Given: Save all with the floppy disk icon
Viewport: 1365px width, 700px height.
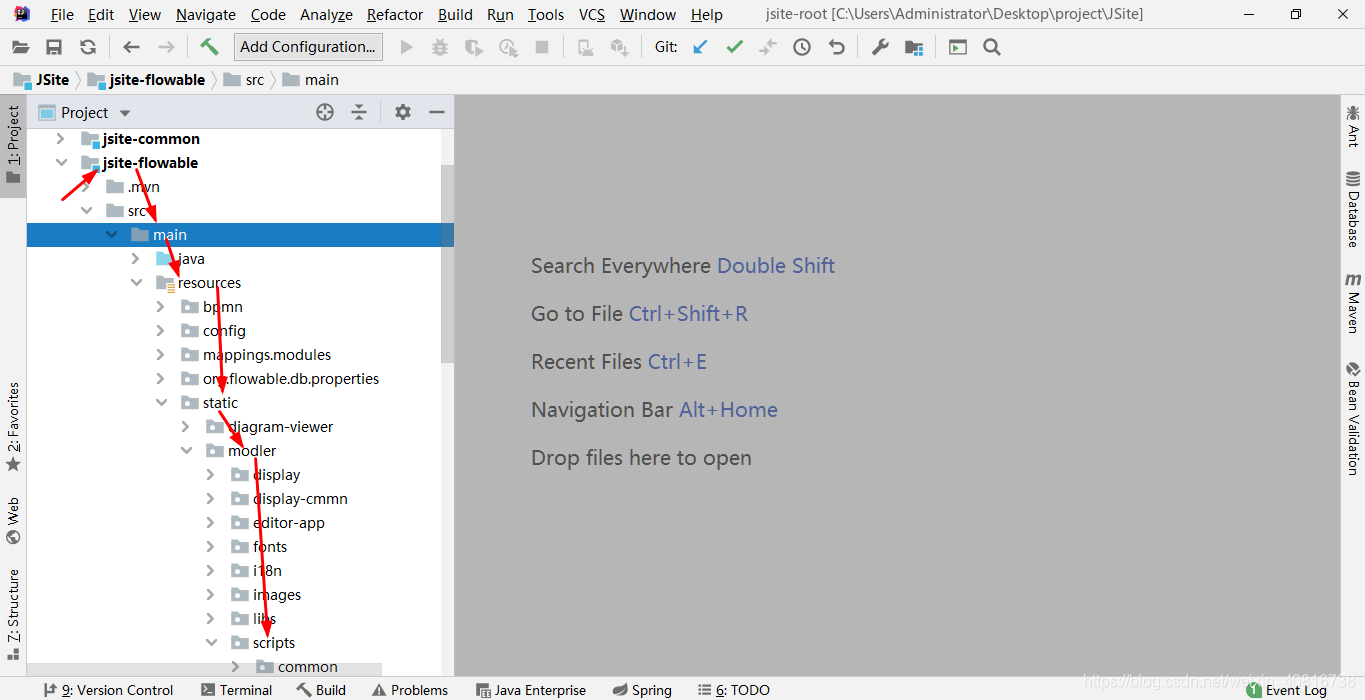Looking at the screenshot, I should point(54,47).
